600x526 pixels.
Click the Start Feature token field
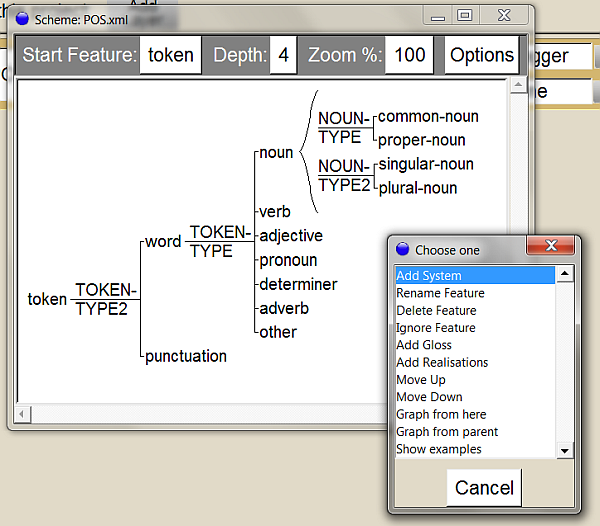[x=171, y=55]
